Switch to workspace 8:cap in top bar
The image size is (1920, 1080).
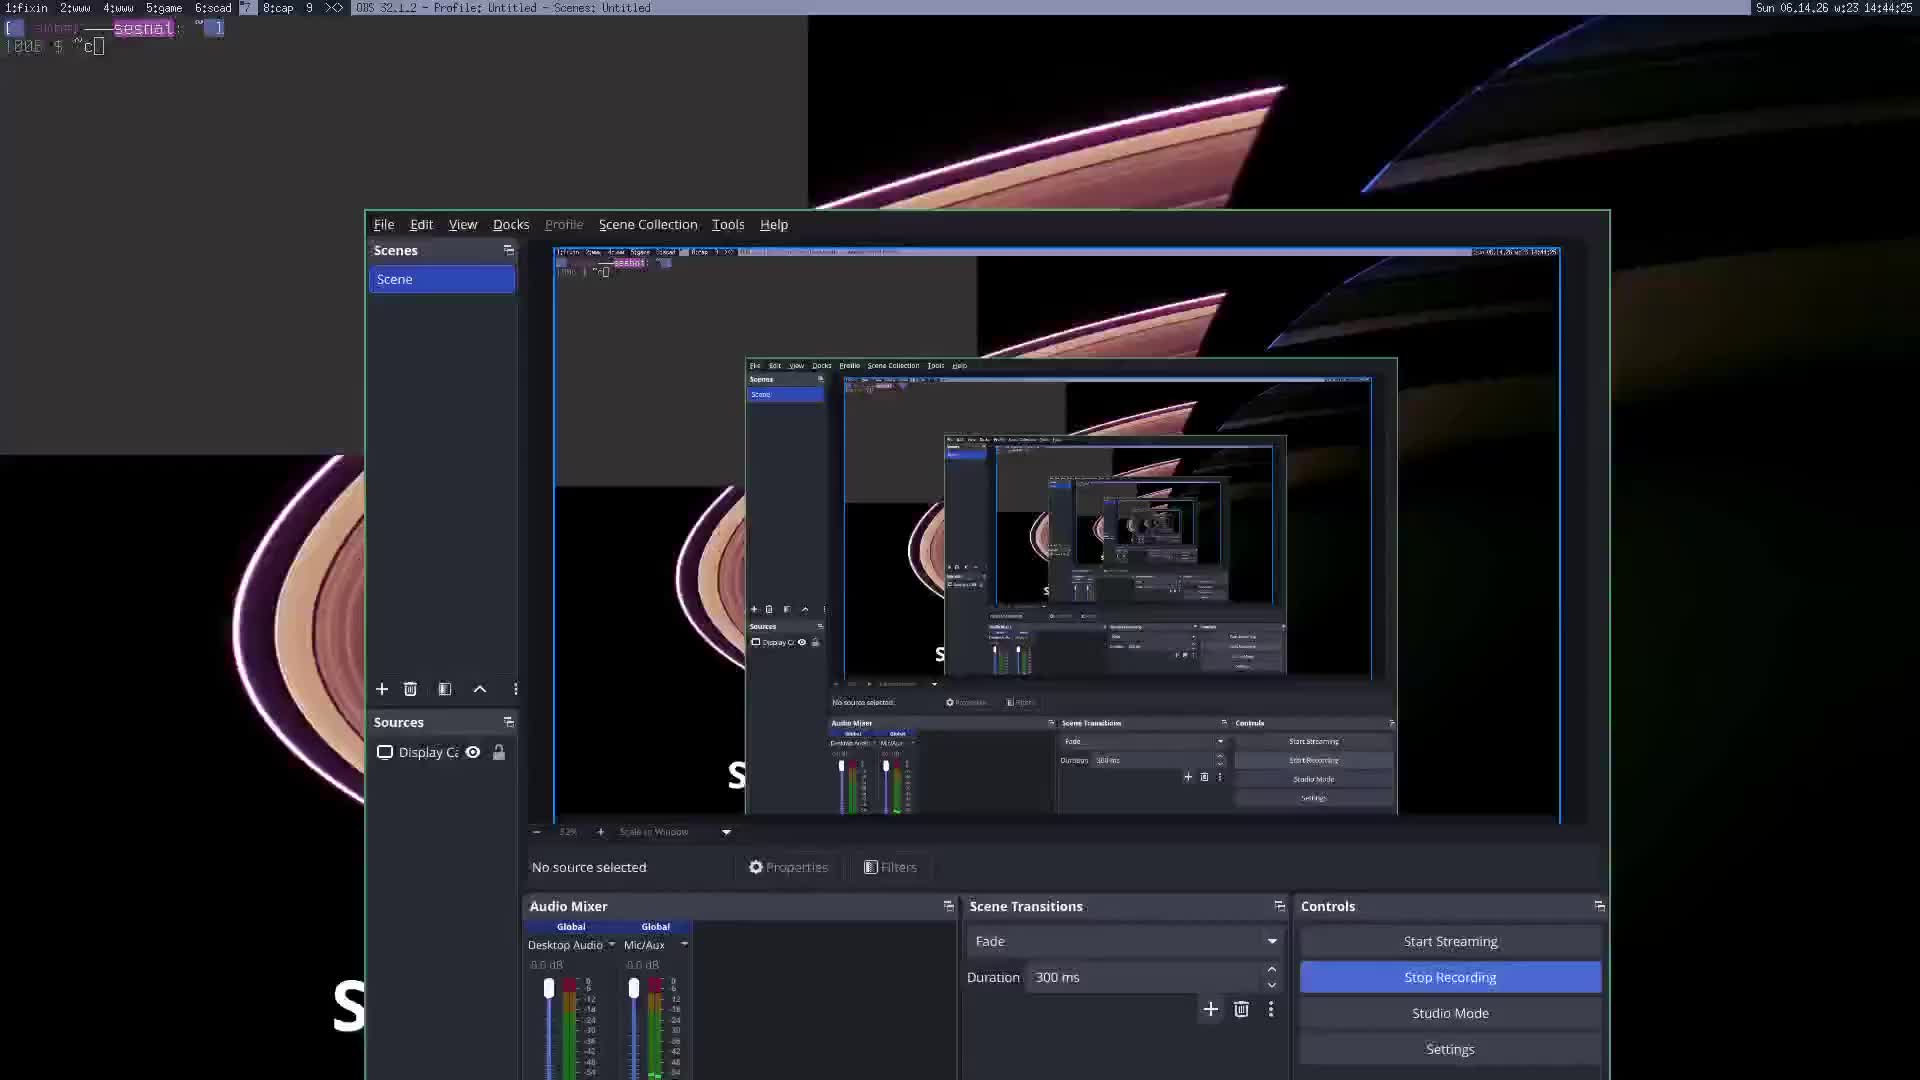pos(278,7)
